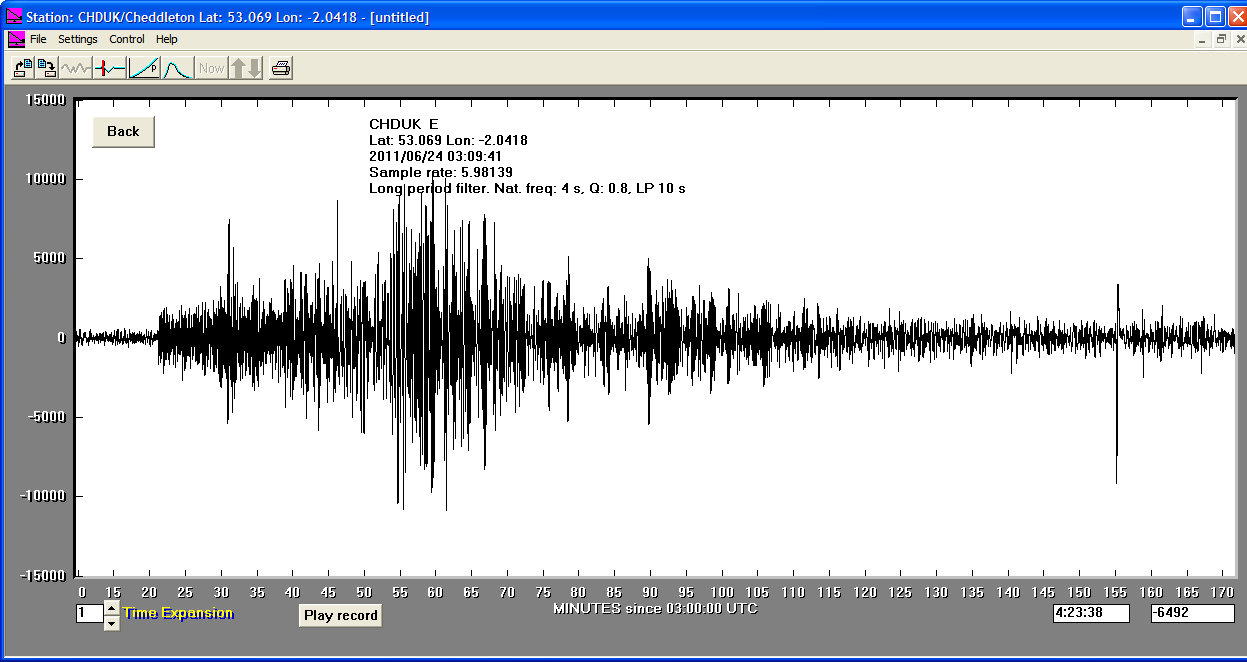The width and height of the screenshot is (1247, 662).
Task: Click the red event marker trace icon
Action: tap(110, 68)
